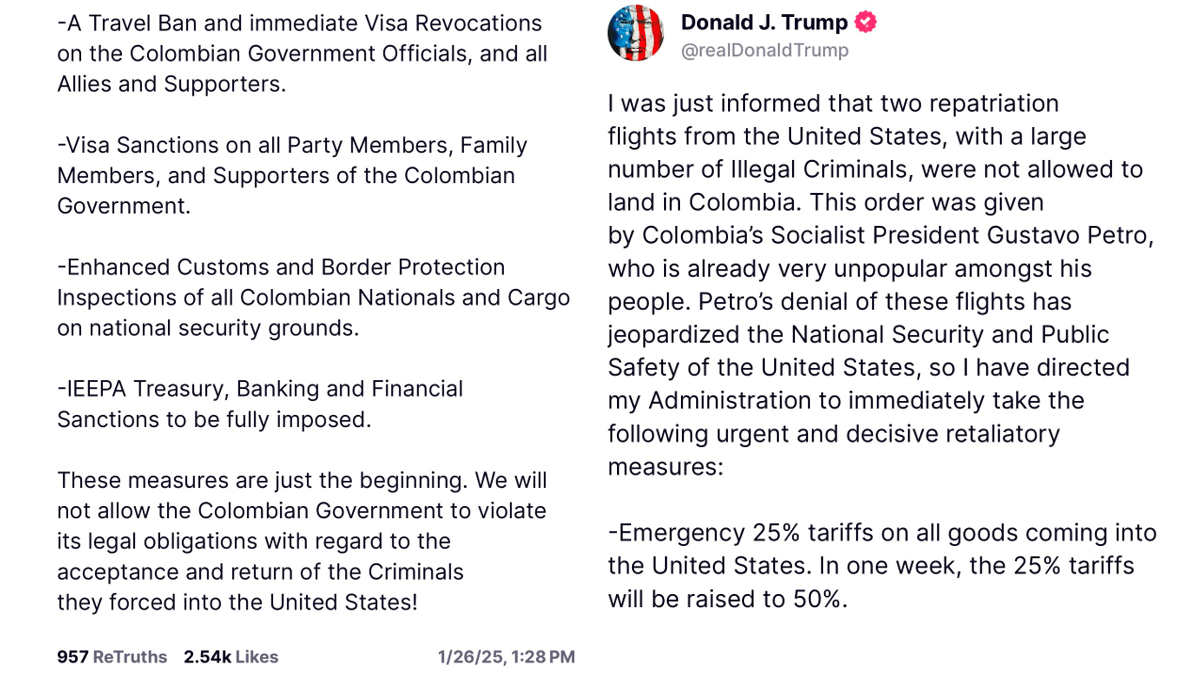Click the 'will be raised to 50%' line
1195x681 pixels.
[x=727, y=599]
